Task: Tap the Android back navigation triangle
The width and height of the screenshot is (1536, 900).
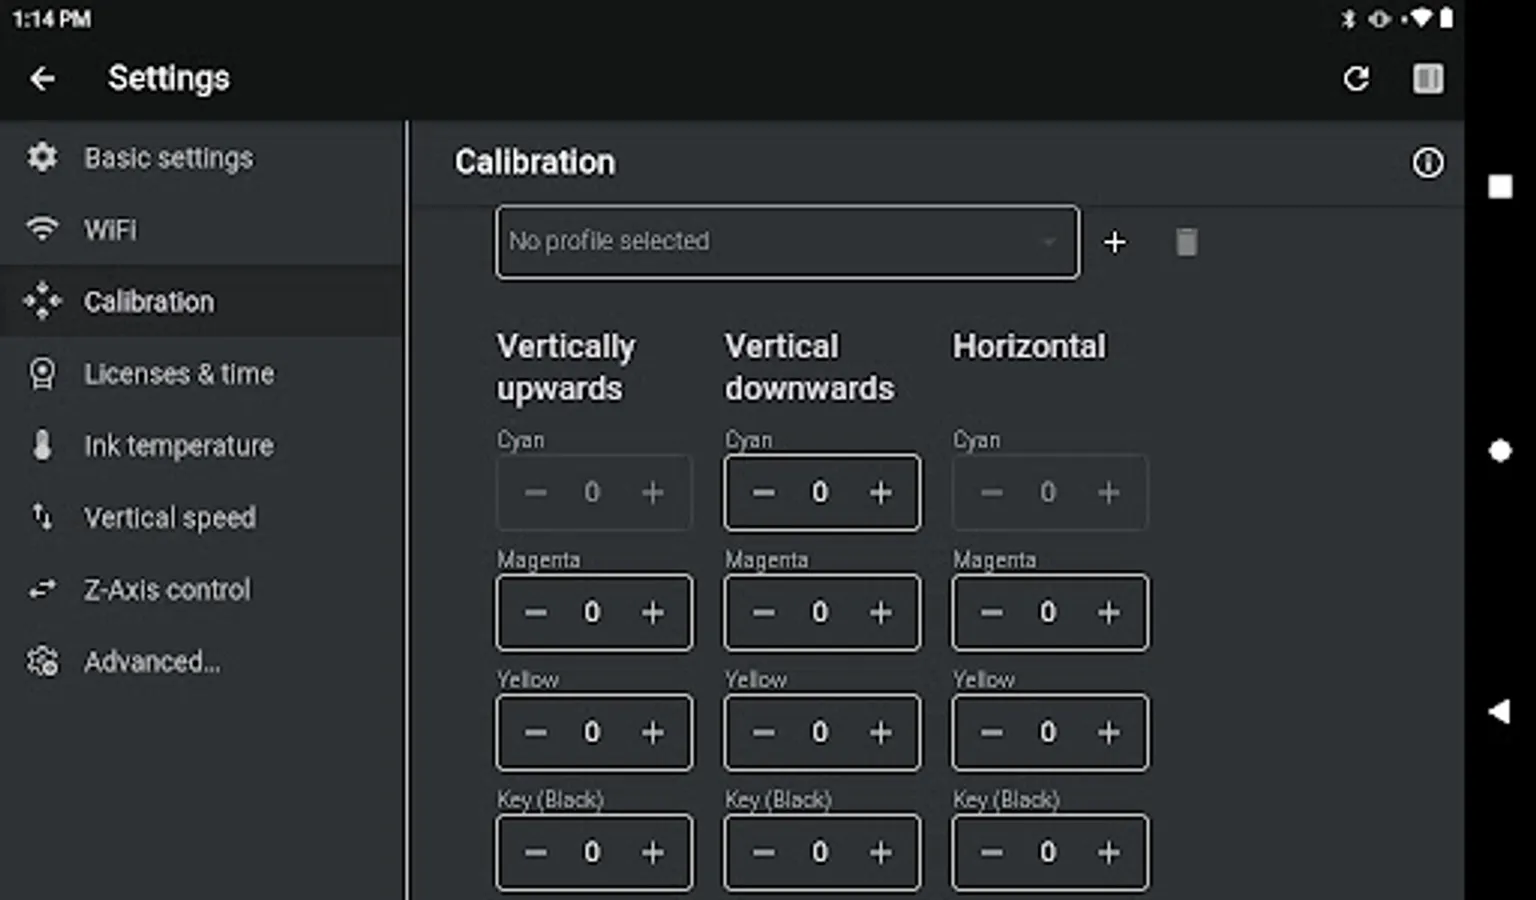Action: [x=1500, y=710]
